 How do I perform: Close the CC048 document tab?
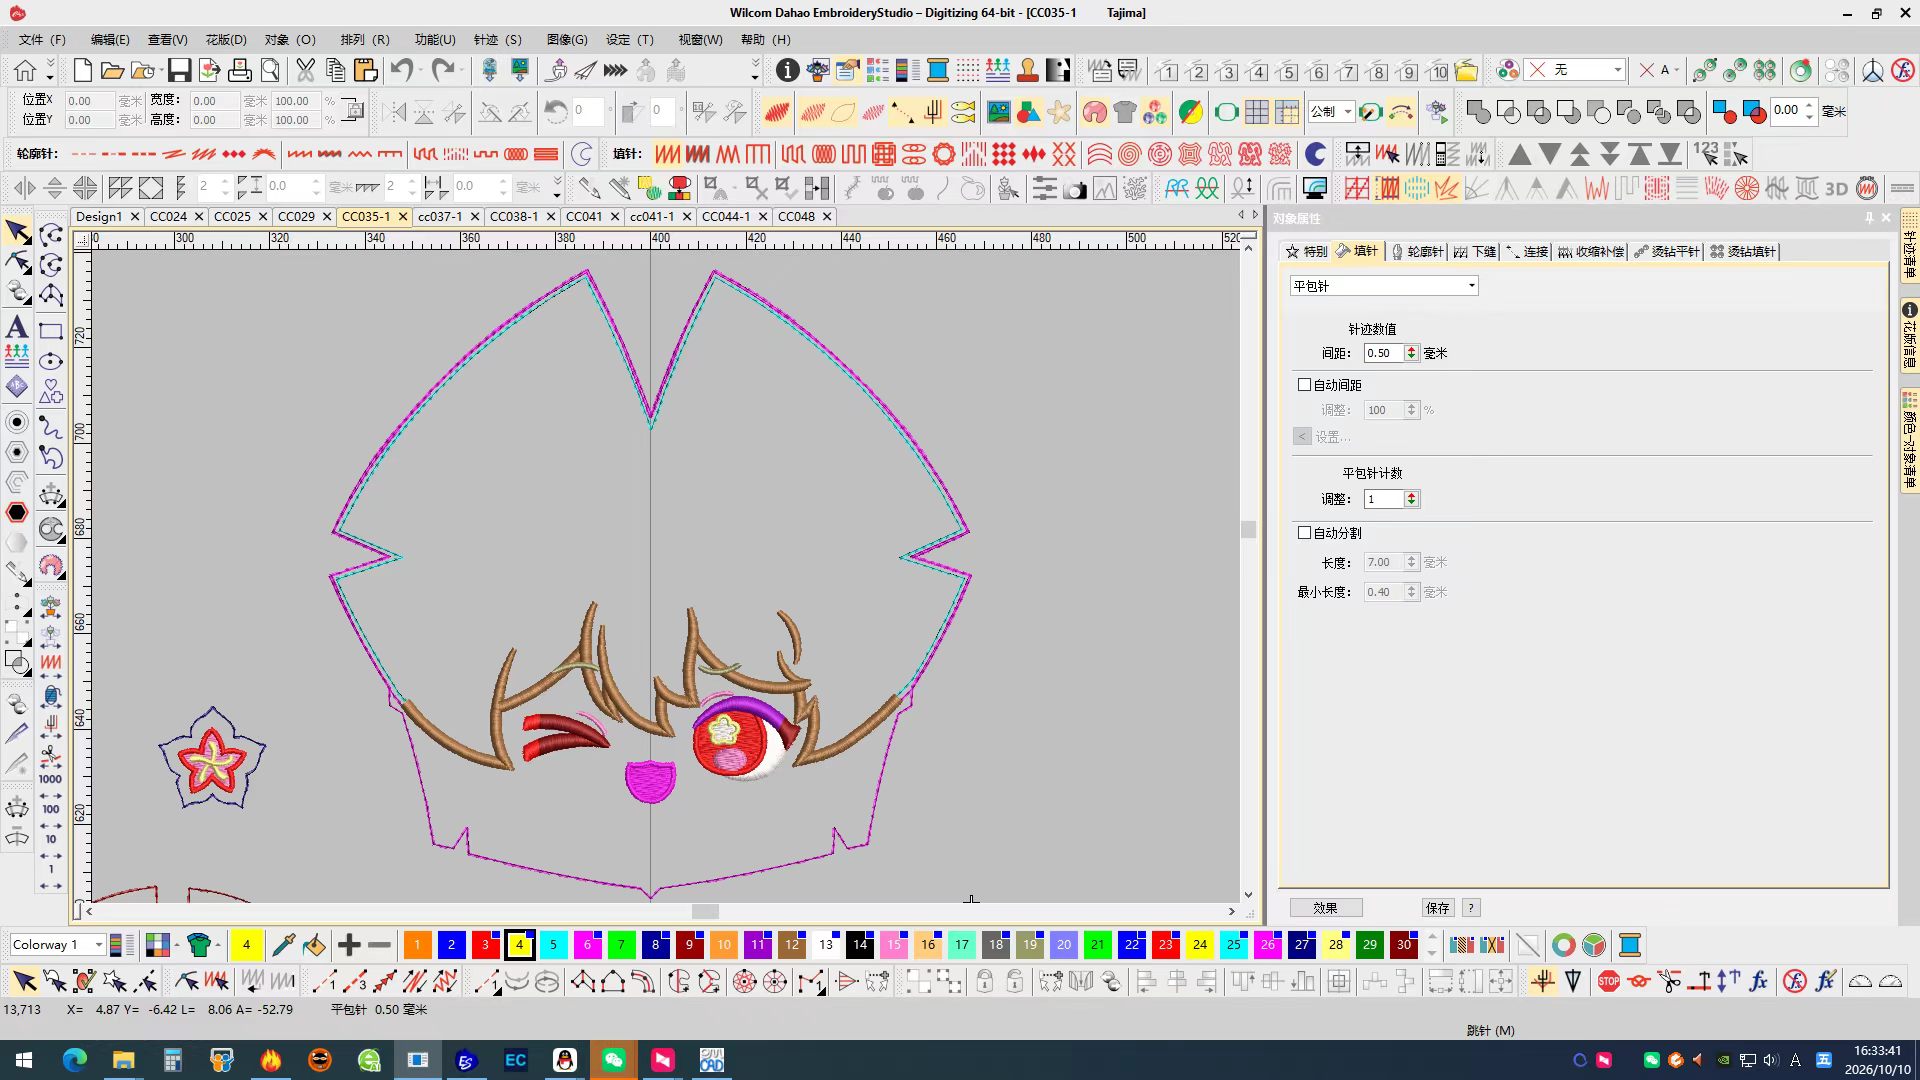[827, 216]
